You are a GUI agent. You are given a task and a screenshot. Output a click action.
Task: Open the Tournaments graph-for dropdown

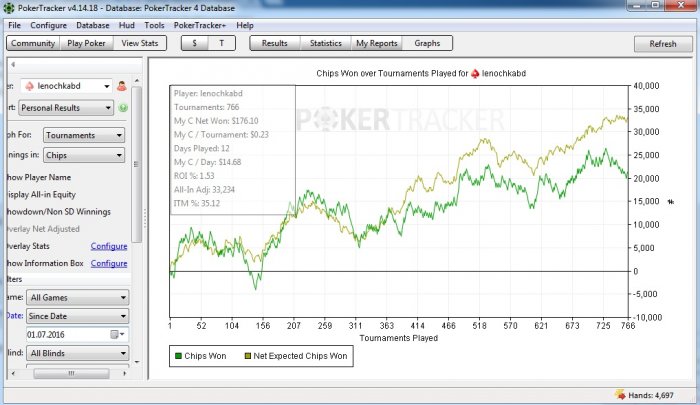84,135
